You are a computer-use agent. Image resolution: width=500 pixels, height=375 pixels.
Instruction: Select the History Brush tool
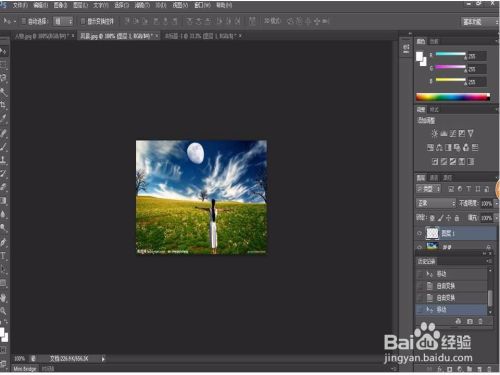pyautogui.click(x=3, y=173)
